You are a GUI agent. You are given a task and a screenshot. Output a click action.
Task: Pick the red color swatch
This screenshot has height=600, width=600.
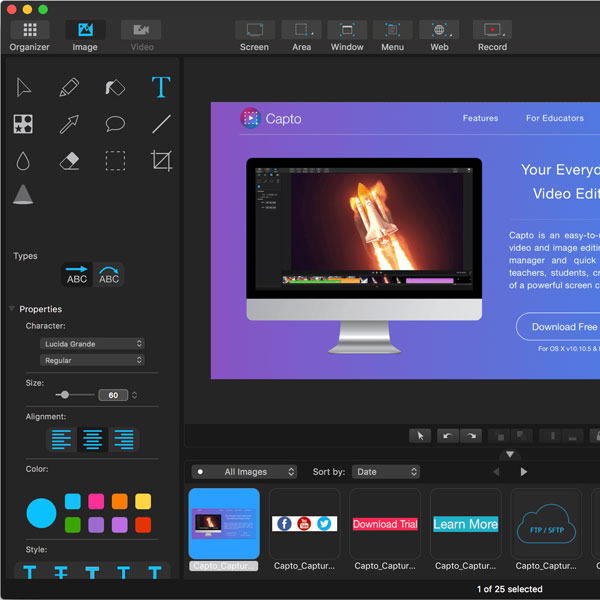point(143,525)
